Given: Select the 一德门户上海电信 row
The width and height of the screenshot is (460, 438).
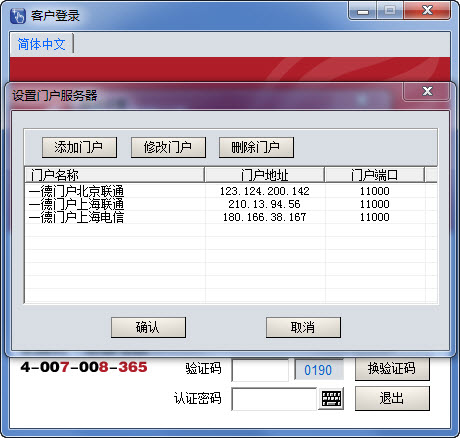Looking at the screenshot, I should (x=231, y=217).
